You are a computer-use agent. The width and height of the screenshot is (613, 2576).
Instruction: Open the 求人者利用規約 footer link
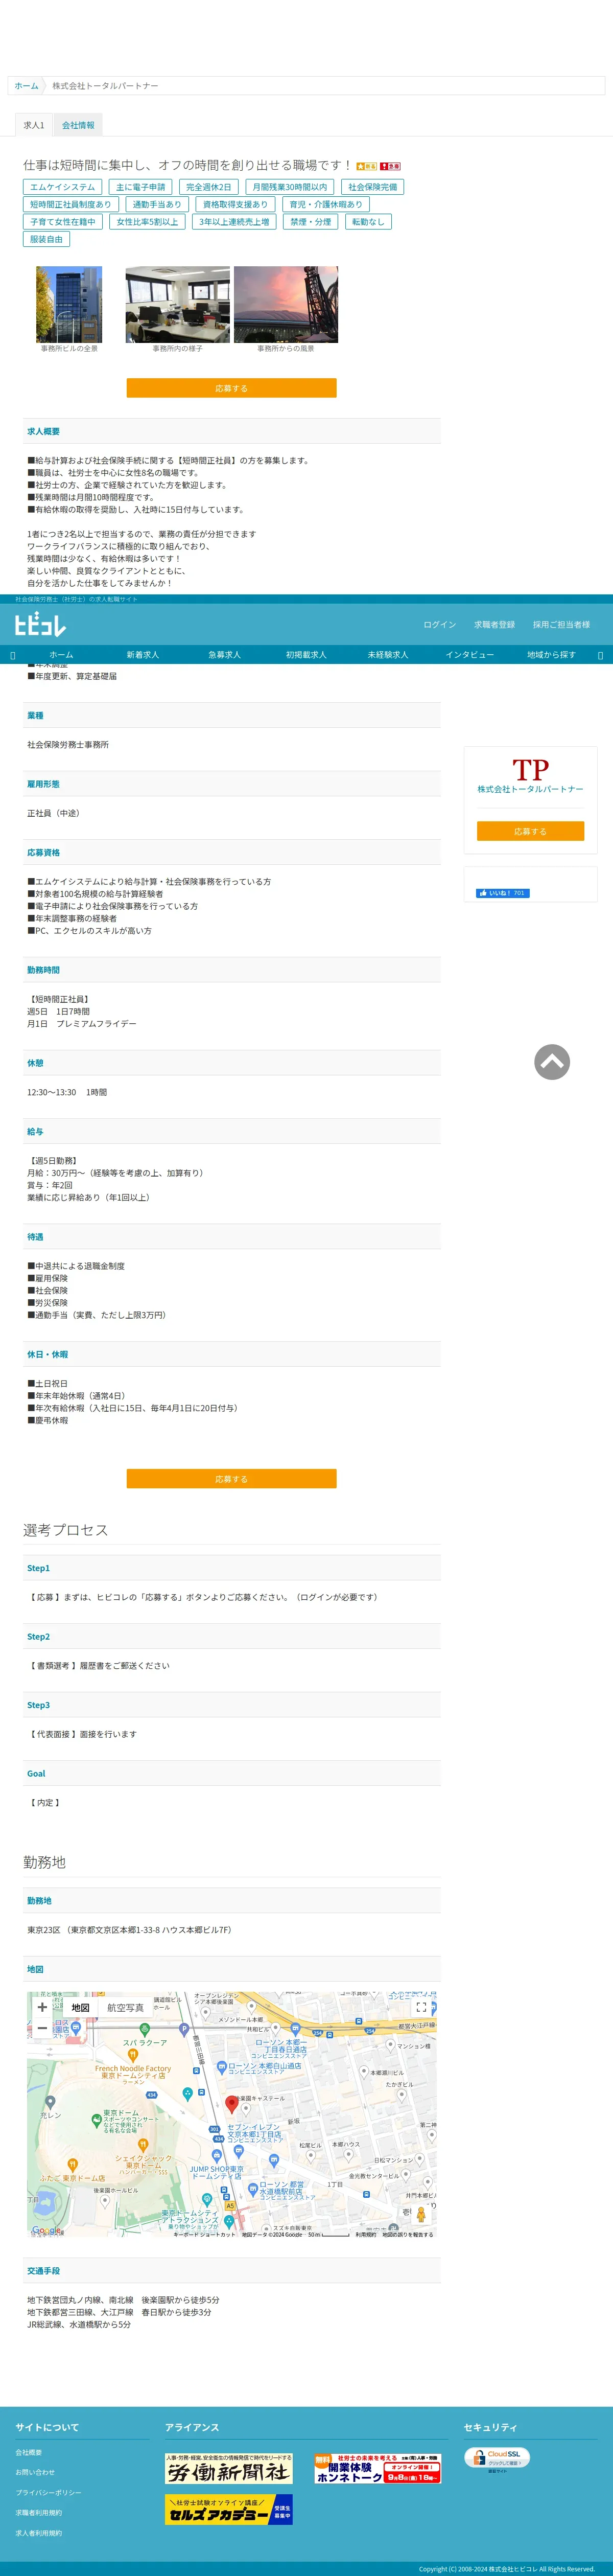38,2533
